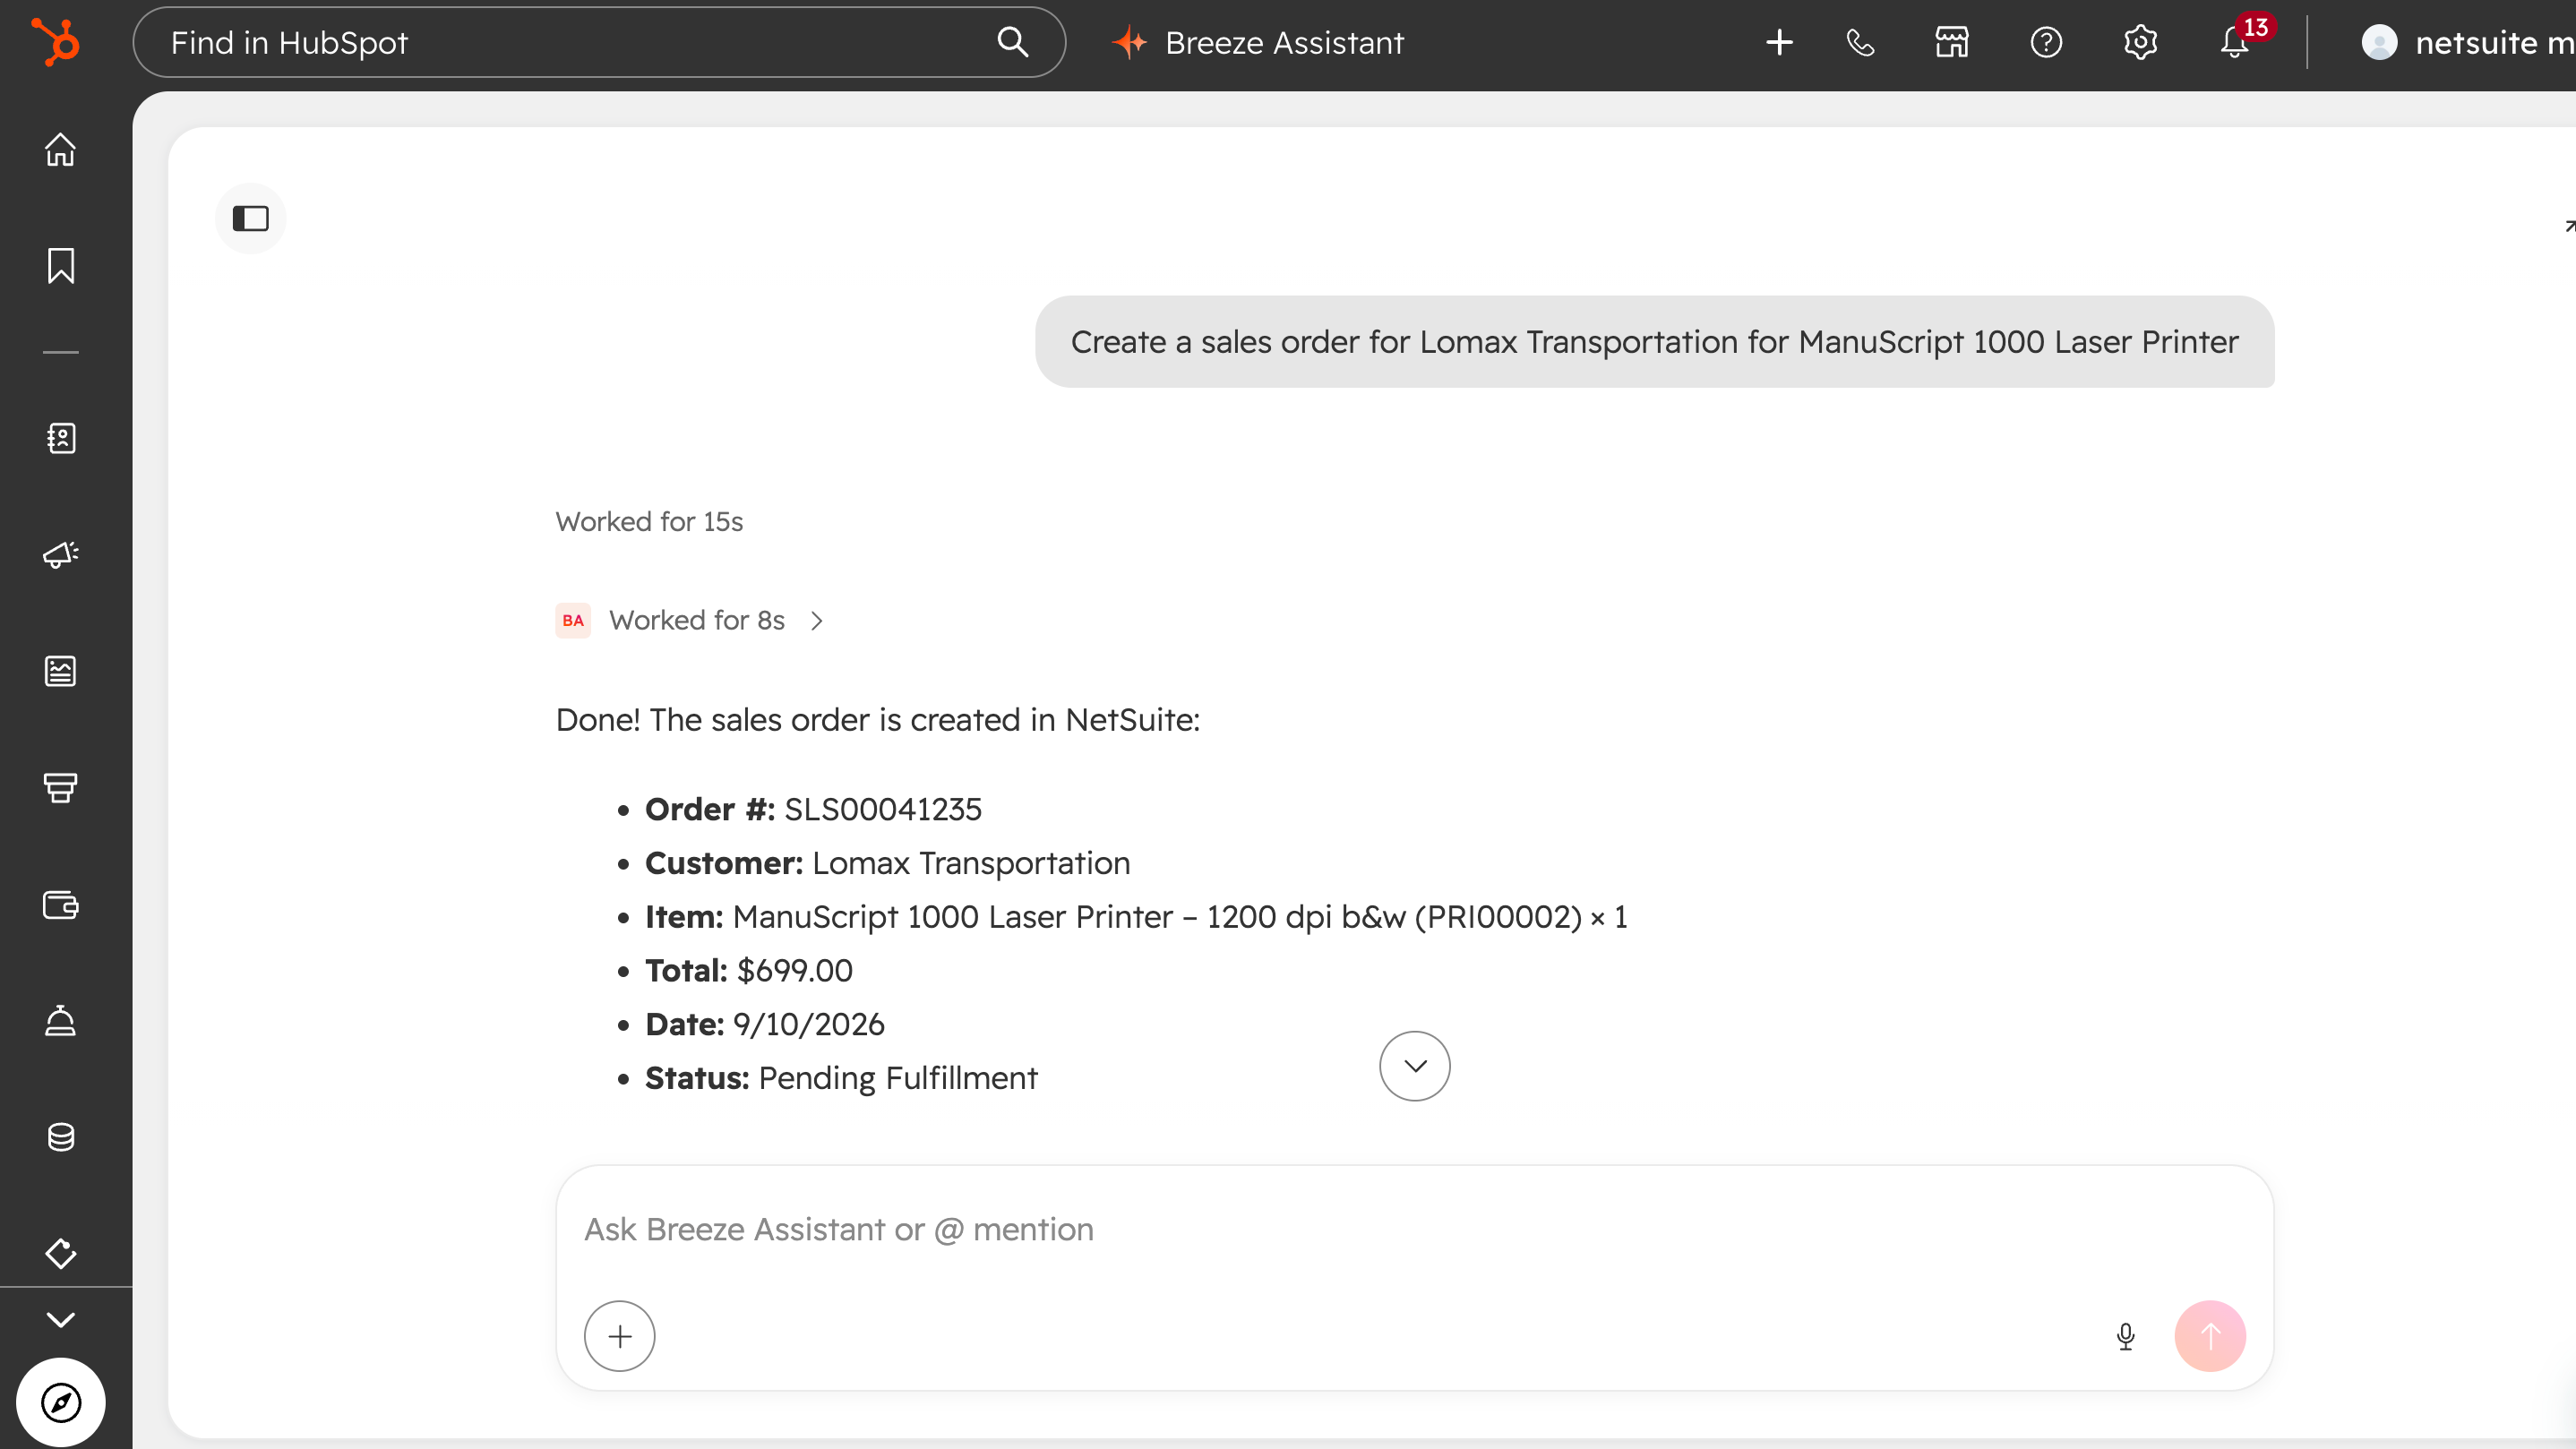Go to Home in the sidebar
The image size is (2576, 1449).
60,149
